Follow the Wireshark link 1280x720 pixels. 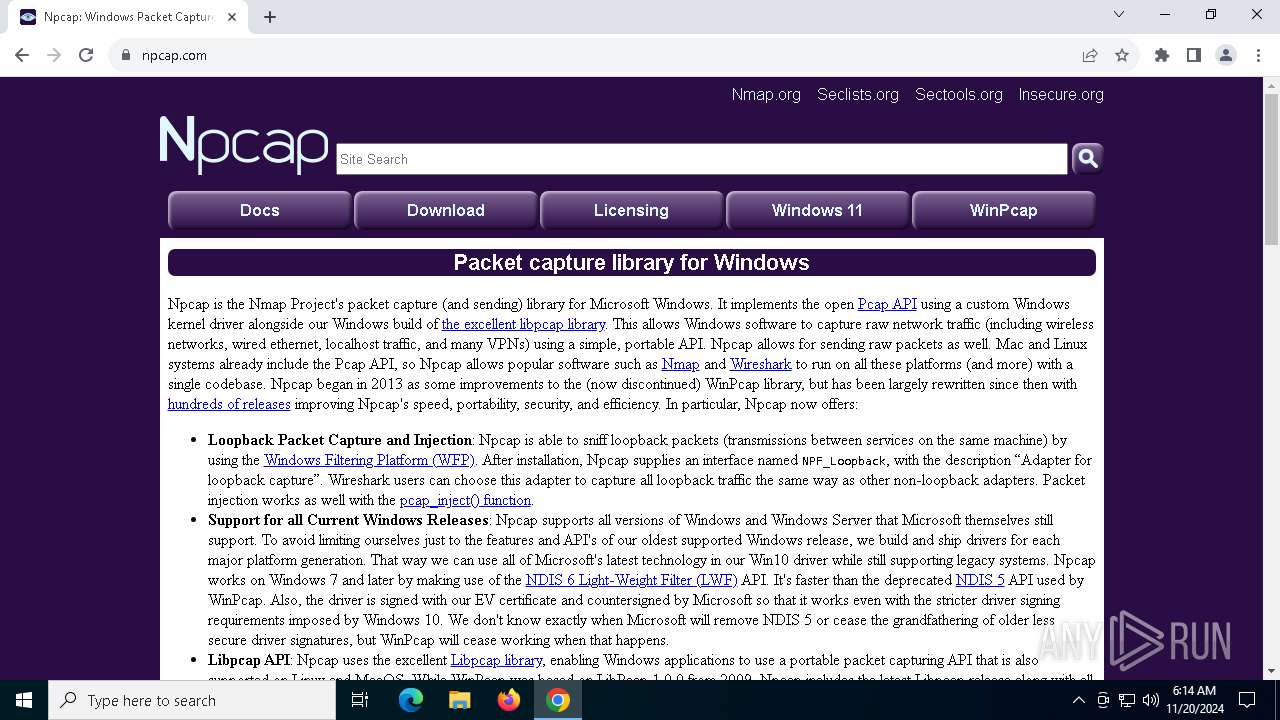[761, 364]
